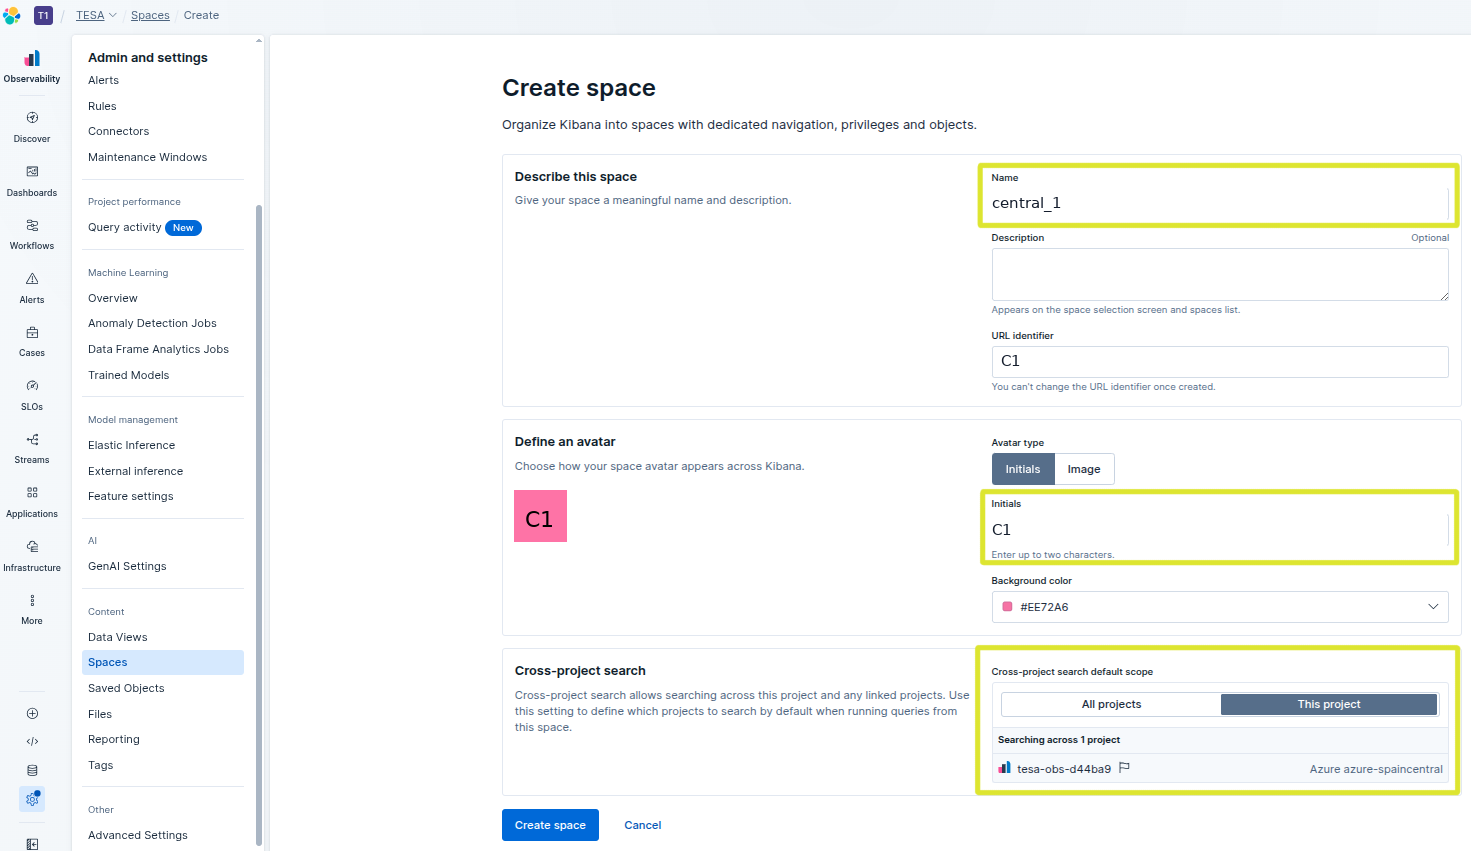This screenshot has width=1471, height=851.
Task: Click the tesa-obs-d44ba9 project row
Action: pyautogui.click(x=1220, y=768)
